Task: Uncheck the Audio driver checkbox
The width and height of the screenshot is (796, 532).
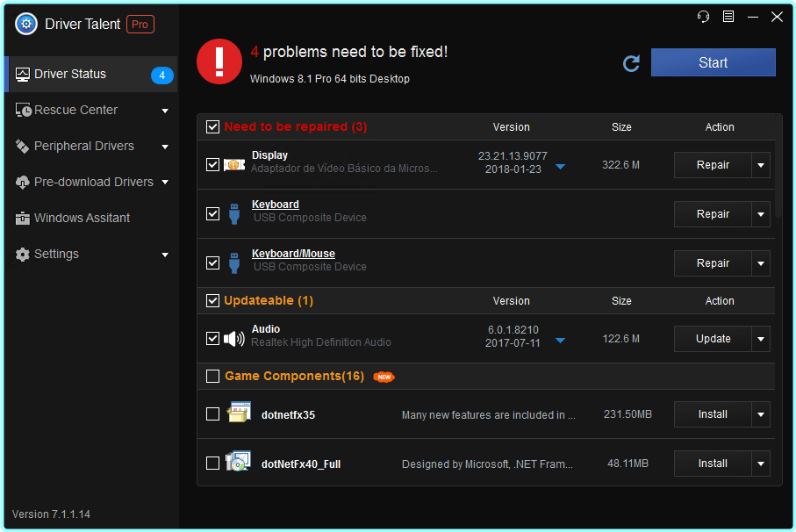Action: pos(213,338)
